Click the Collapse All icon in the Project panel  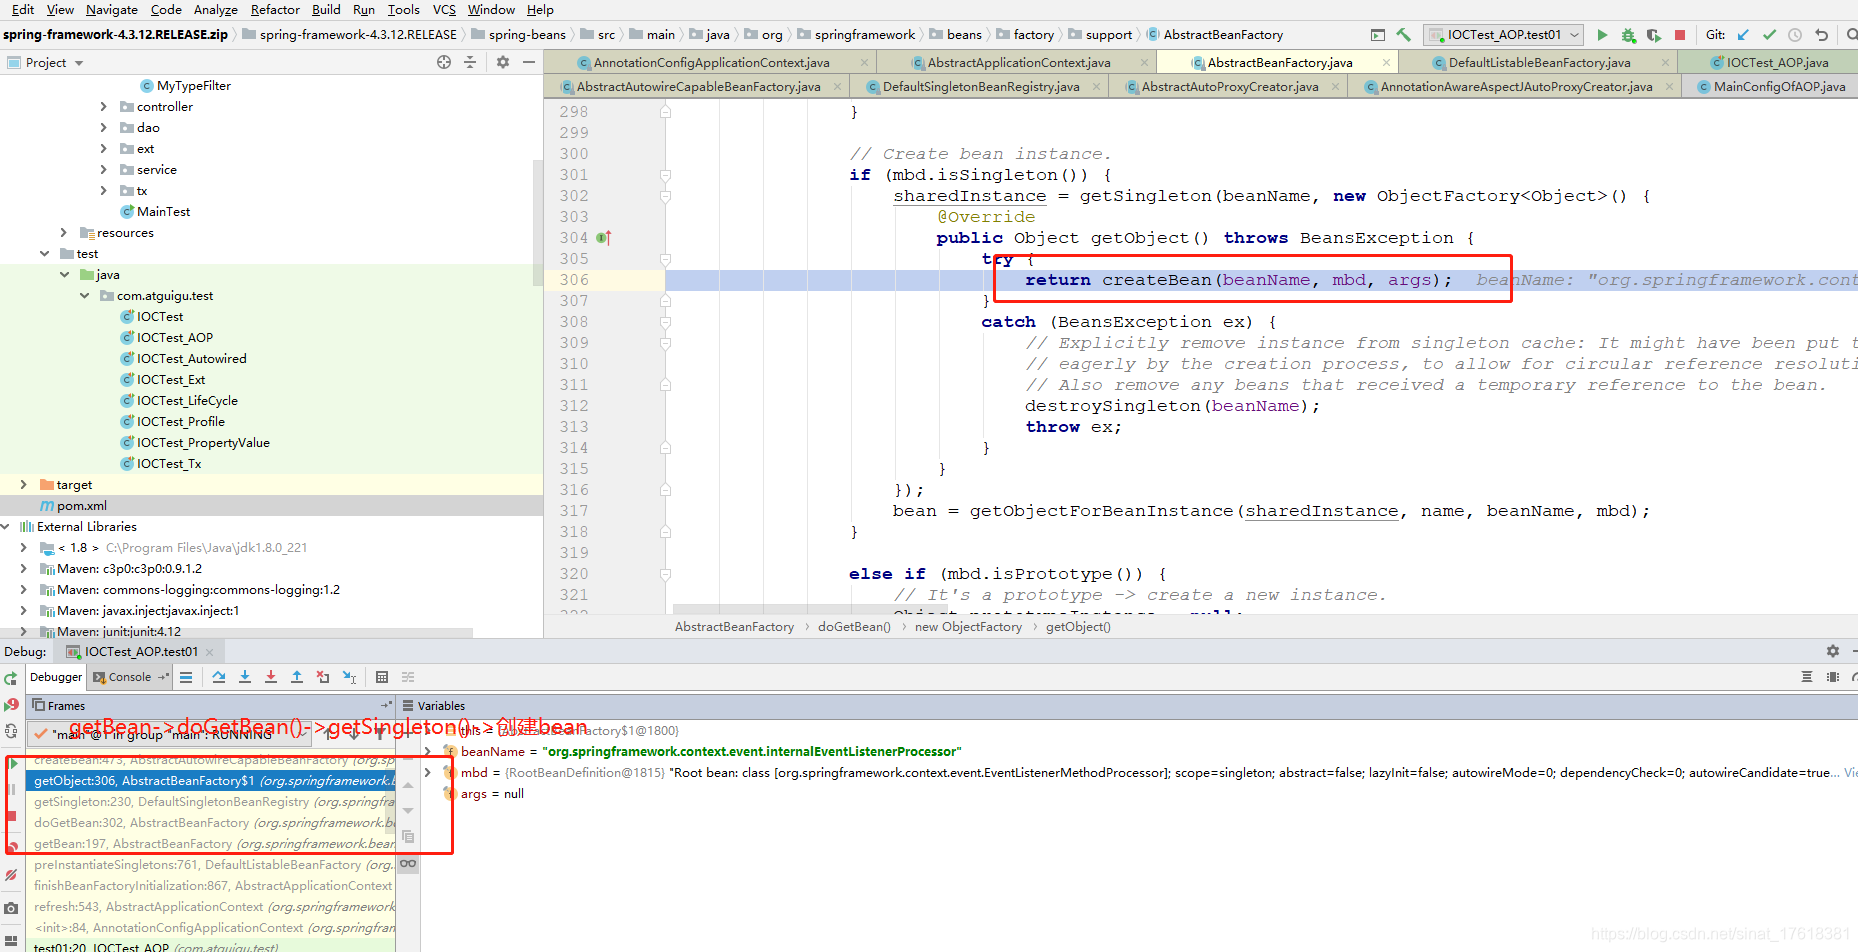470,62
